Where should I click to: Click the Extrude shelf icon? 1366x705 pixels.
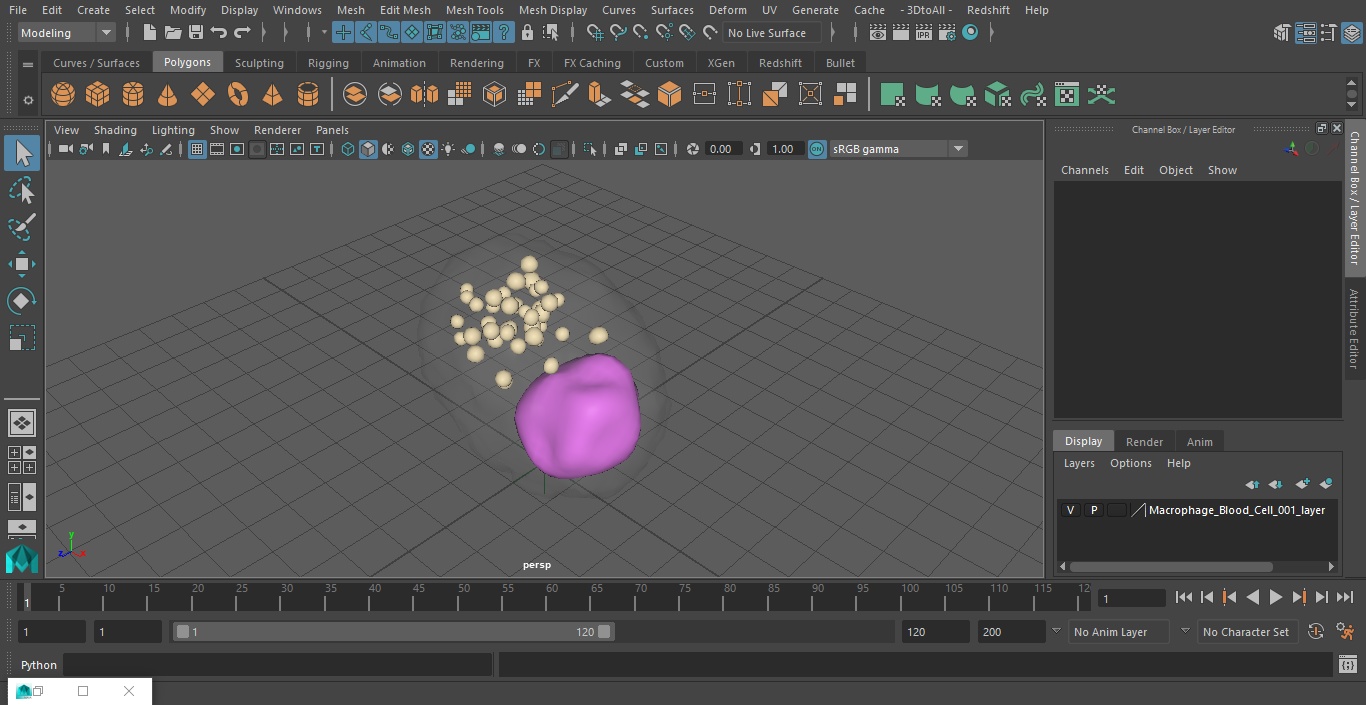tap(599, 95)
